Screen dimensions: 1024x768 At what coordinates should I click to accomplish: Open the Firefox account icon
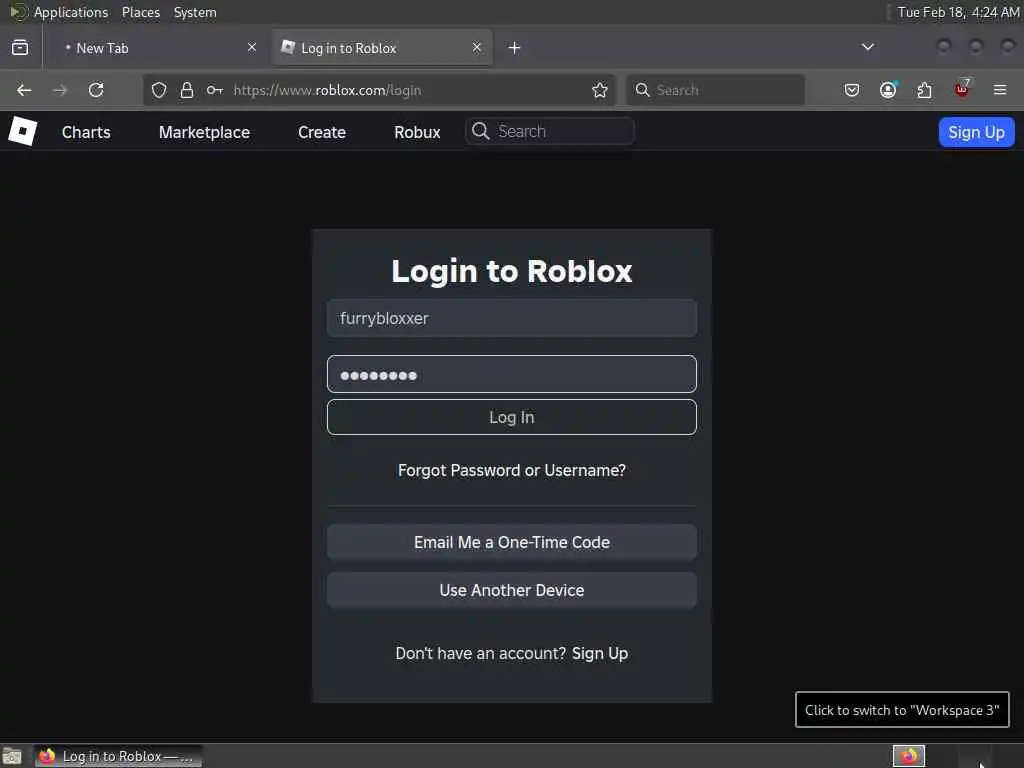pyautogui.click(x=888, y=90)
